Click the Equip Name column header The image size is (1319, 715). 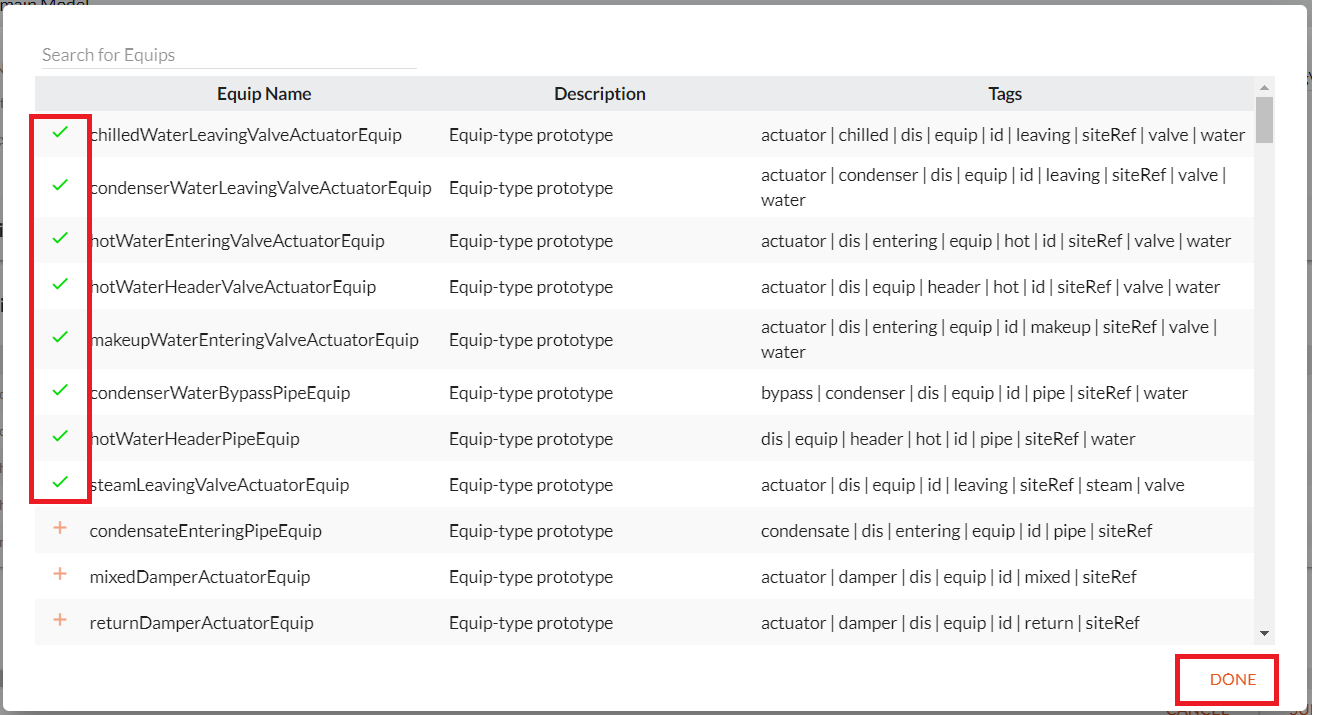tap(264, 94)
